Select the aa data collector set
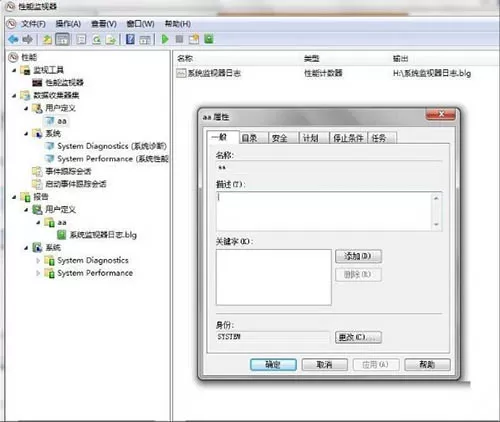Image resolution: width=500 pixels, height=422 pixels. click(x=62, y=121)
